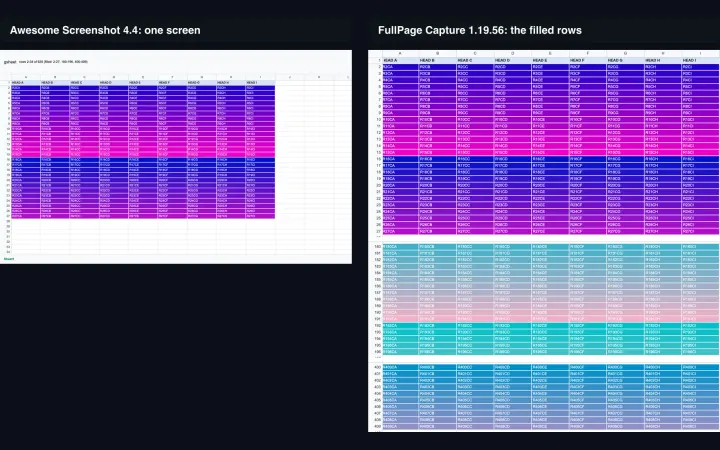The width and height of the screenshot is (720, 450).
Task: Select column I header in FullPage Capture sheet
Action: coord(700,54)
